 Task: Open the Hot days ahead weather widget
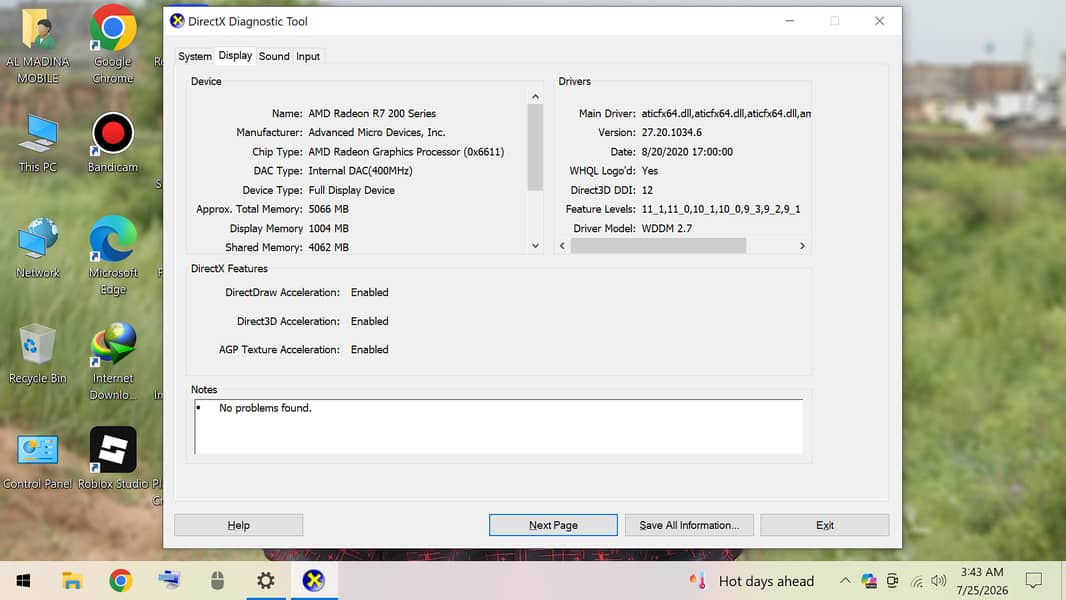751,581
